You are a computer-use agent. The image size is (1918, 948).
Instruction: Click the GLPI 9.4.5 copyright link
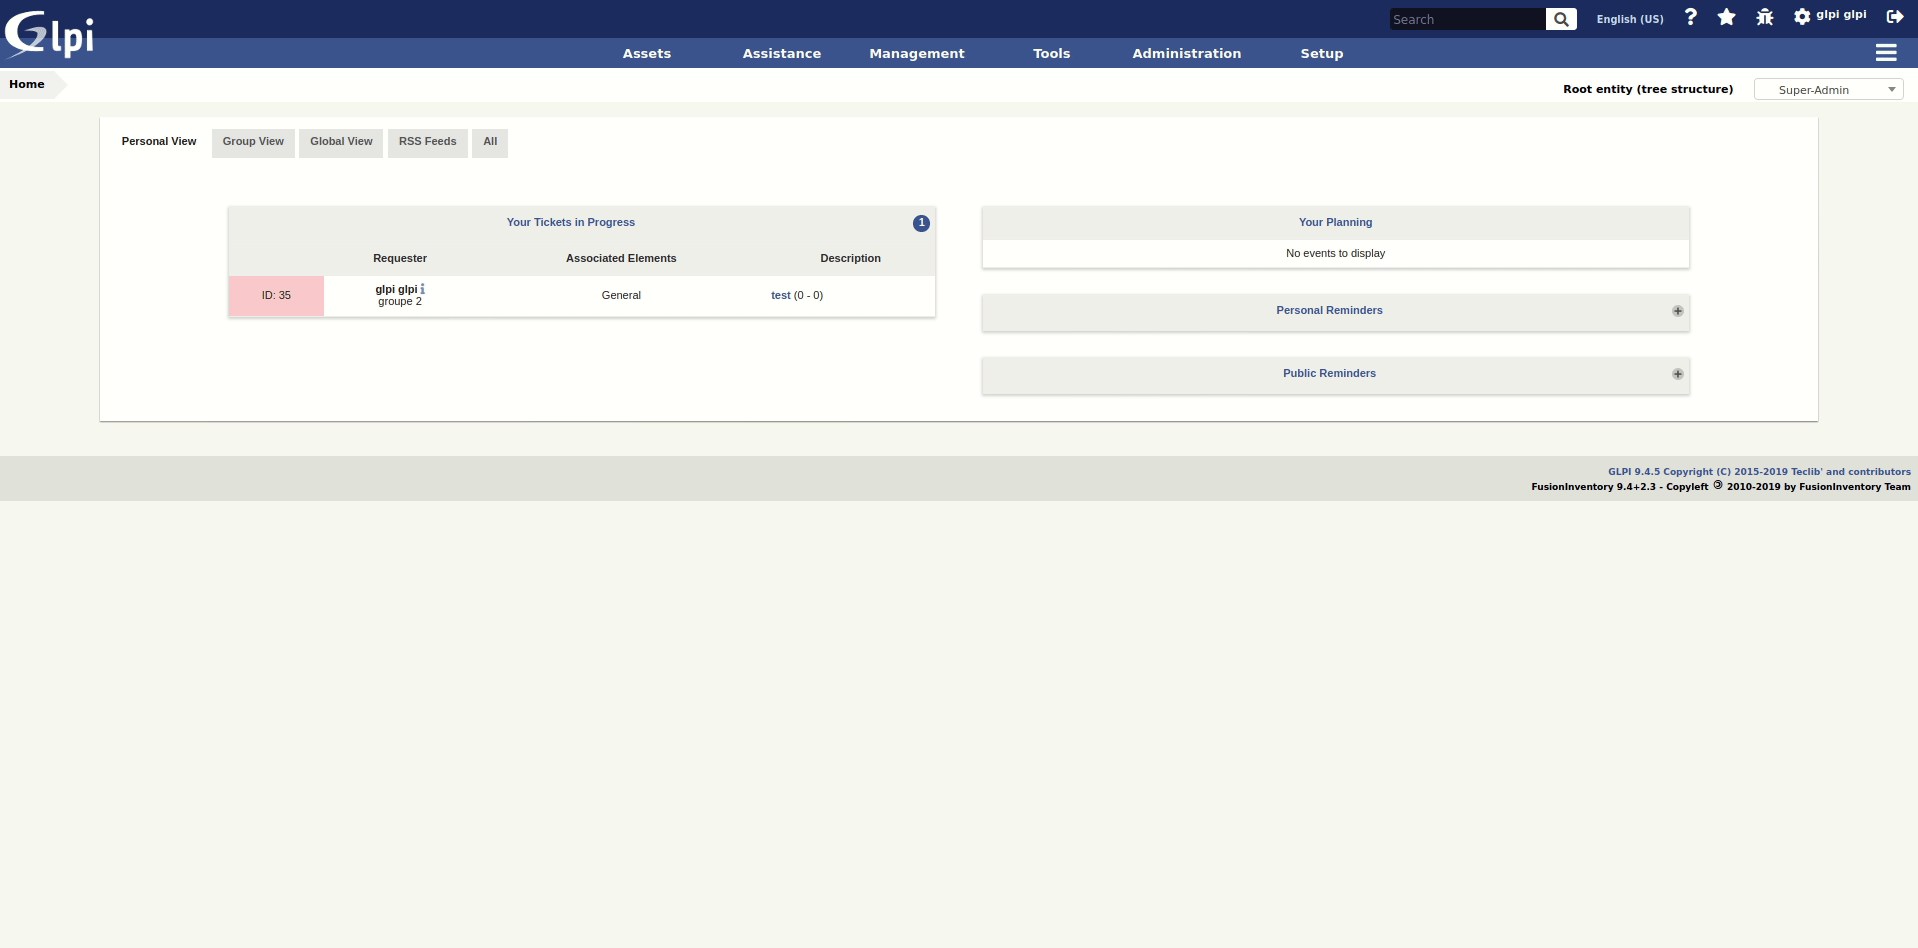[x=1760, y=471]
